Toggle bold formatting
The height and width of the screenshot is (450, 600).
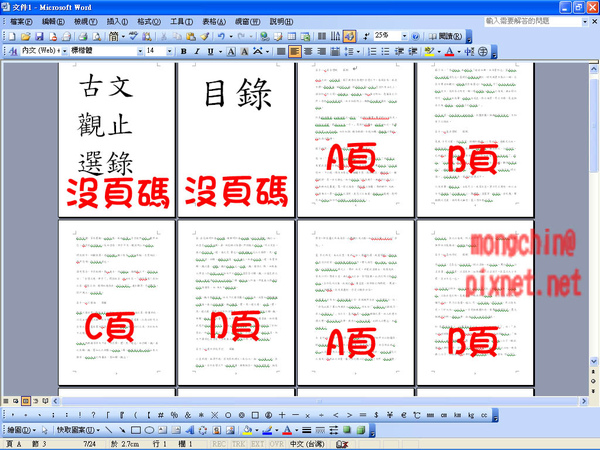pos(184,51)
